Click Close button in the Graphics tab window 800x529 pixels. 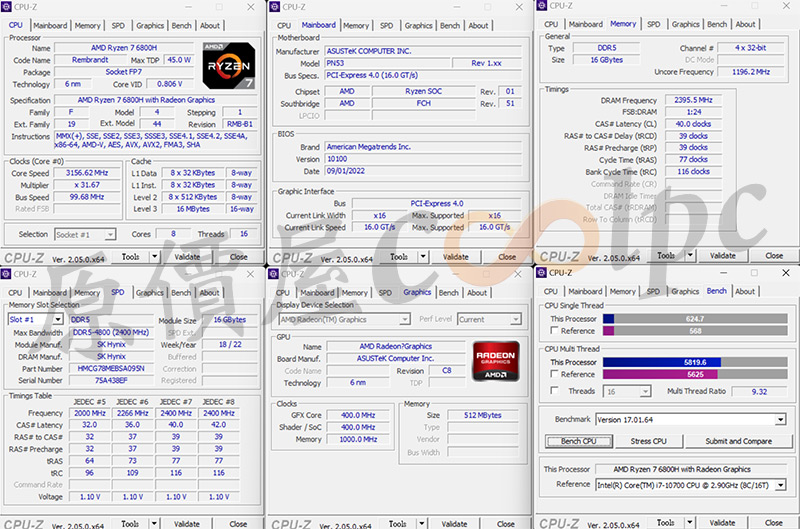tap(506, 523)
